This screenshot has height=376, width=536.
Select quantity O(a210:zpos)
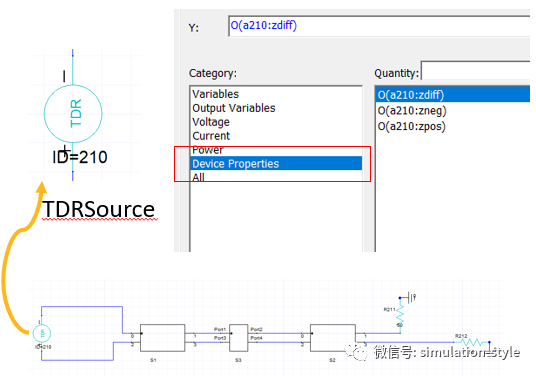tap(453, 126)
